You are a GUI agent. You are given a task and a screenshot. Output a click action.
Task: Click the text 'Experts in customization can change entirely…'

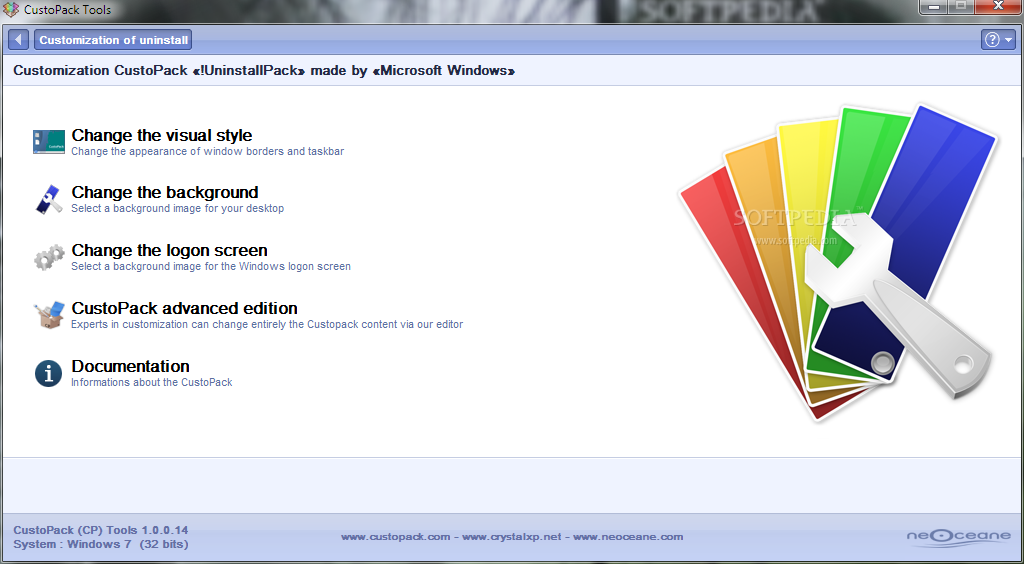(x=266, y=324)
